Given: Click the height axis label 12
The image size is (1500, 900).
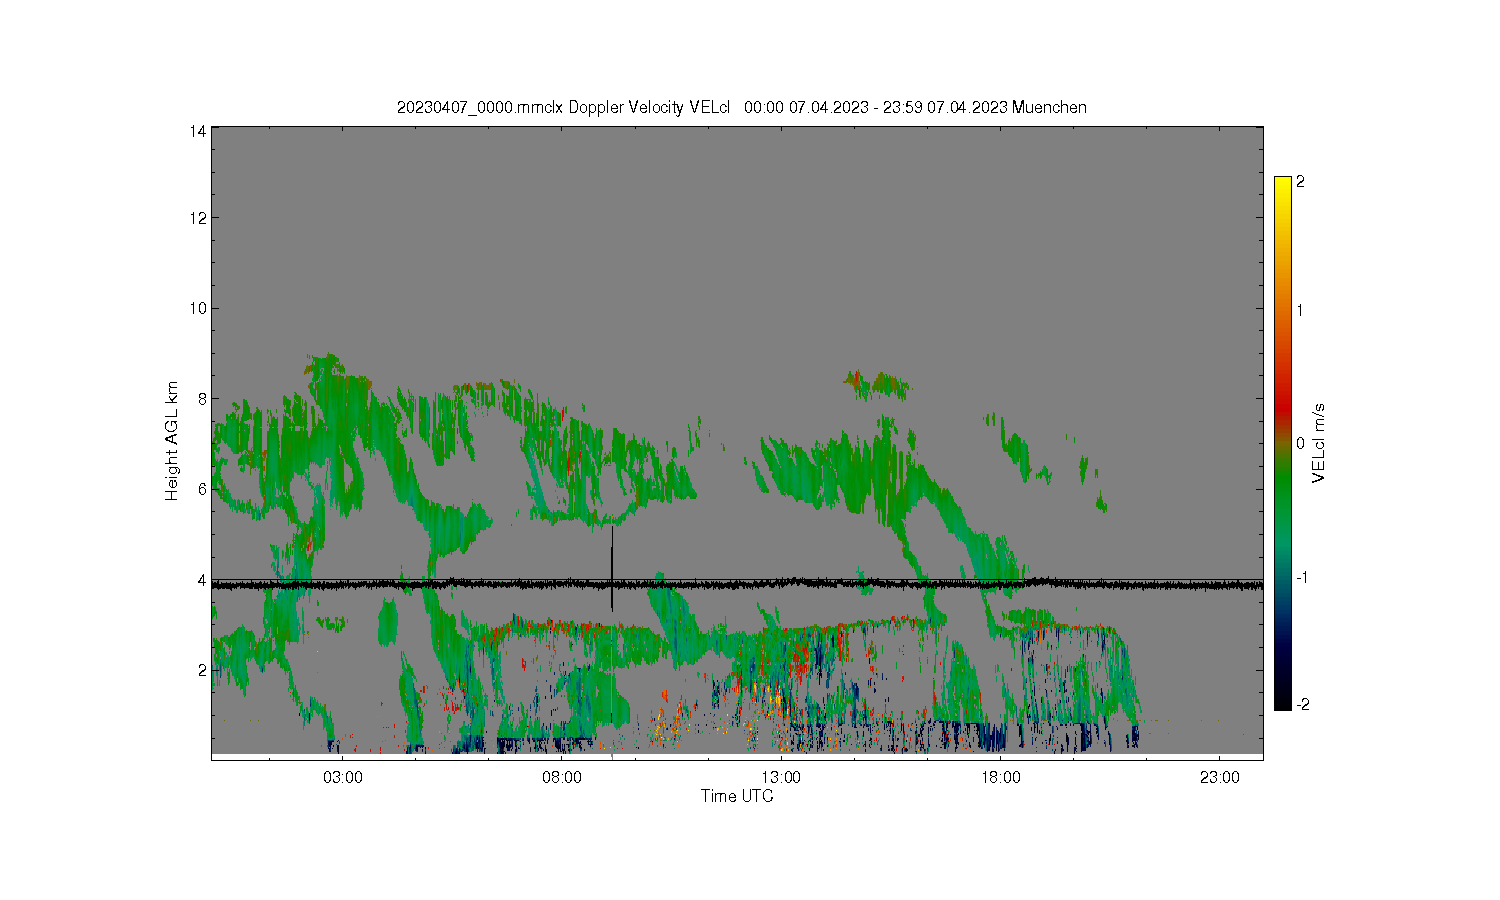Looking at the screenshot, I should 198,218.
